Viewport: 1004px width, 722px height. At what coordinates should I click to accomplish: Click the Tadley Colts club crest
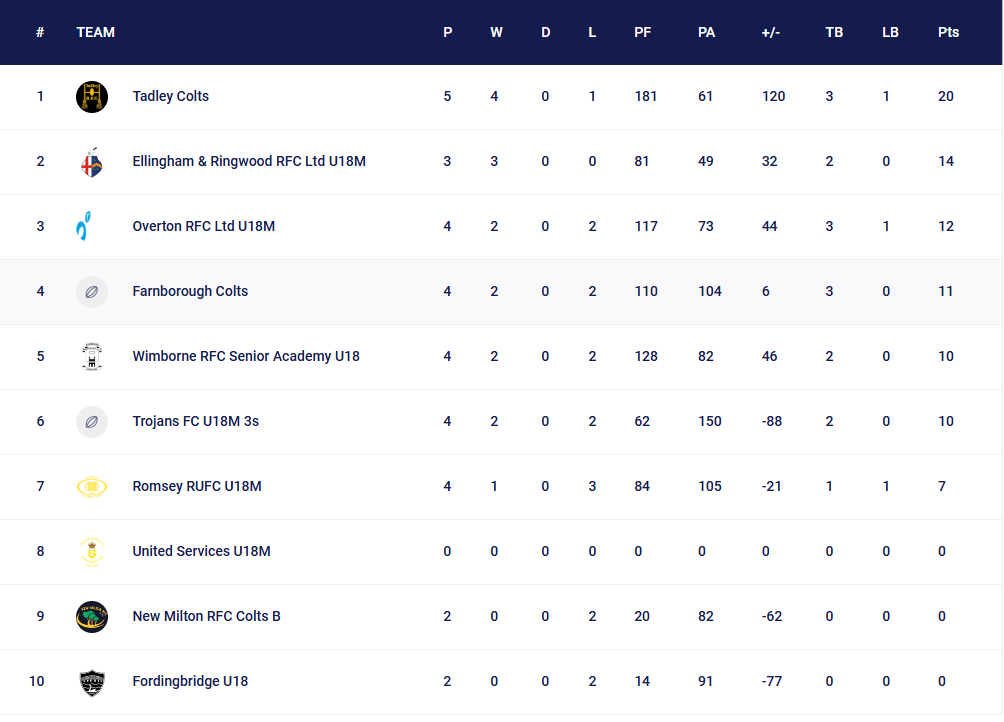(92, 97)
